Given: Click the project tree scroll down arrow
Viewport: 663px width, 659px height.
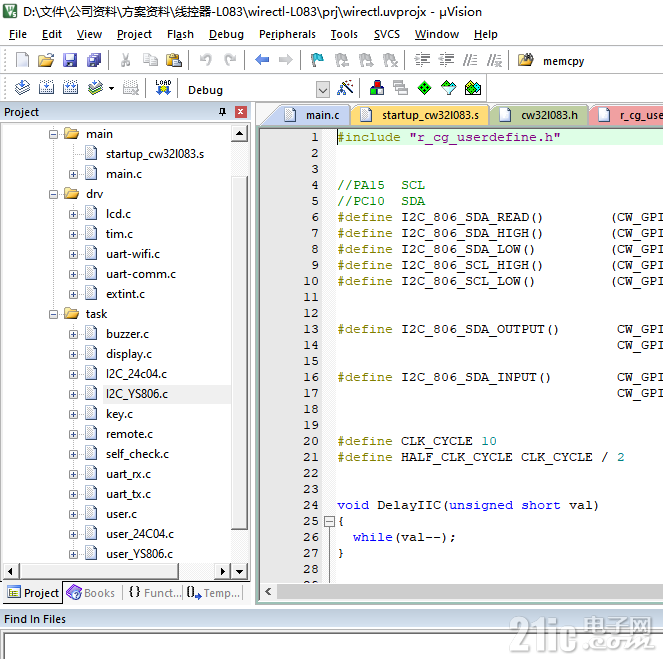Looking at the screenshot, I should (239, 571).
